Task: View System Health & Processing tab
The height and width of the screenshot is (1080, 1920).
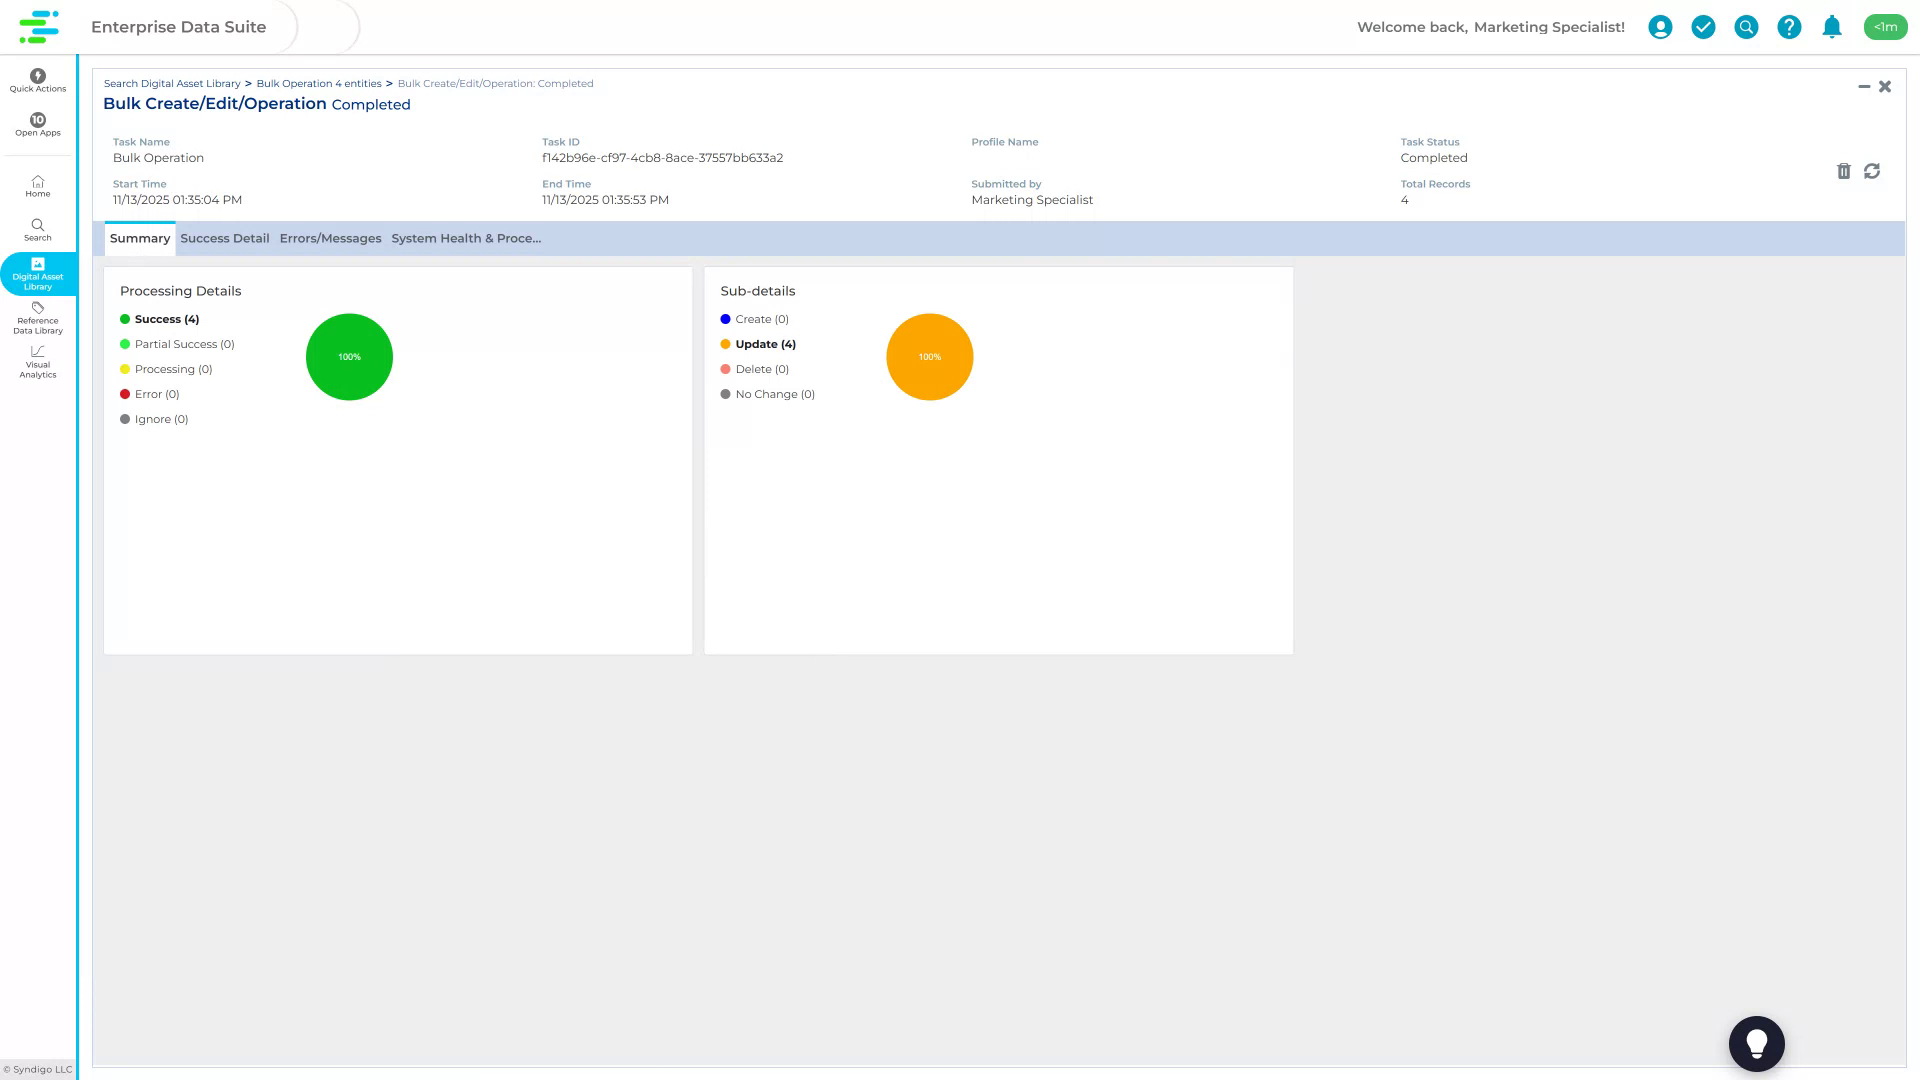Action: pyautogui.click(x=466, y=238)
